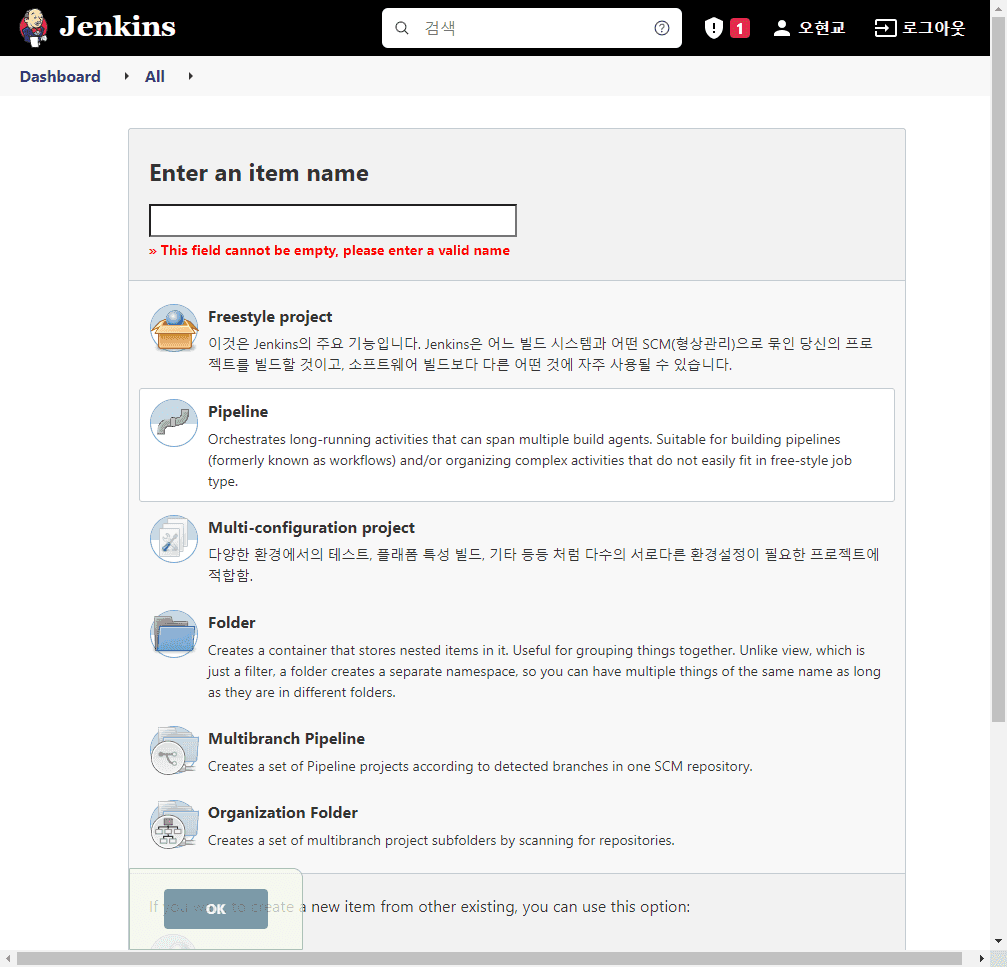
Task: Click the Freestyle project box icon
Action: [x=174, y=328]
